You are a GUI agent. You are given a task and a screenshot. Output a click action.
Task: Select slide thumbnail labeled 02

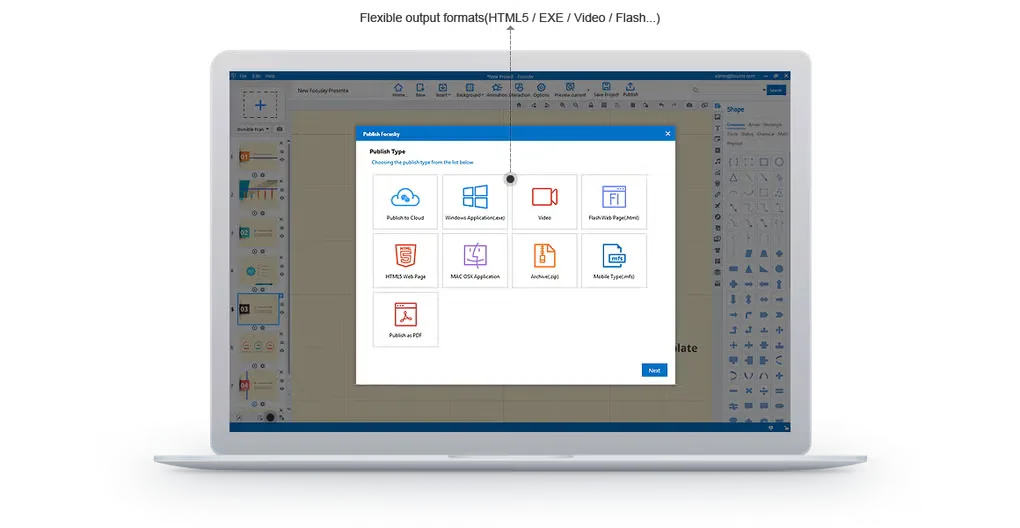click(x=258, y=233)
